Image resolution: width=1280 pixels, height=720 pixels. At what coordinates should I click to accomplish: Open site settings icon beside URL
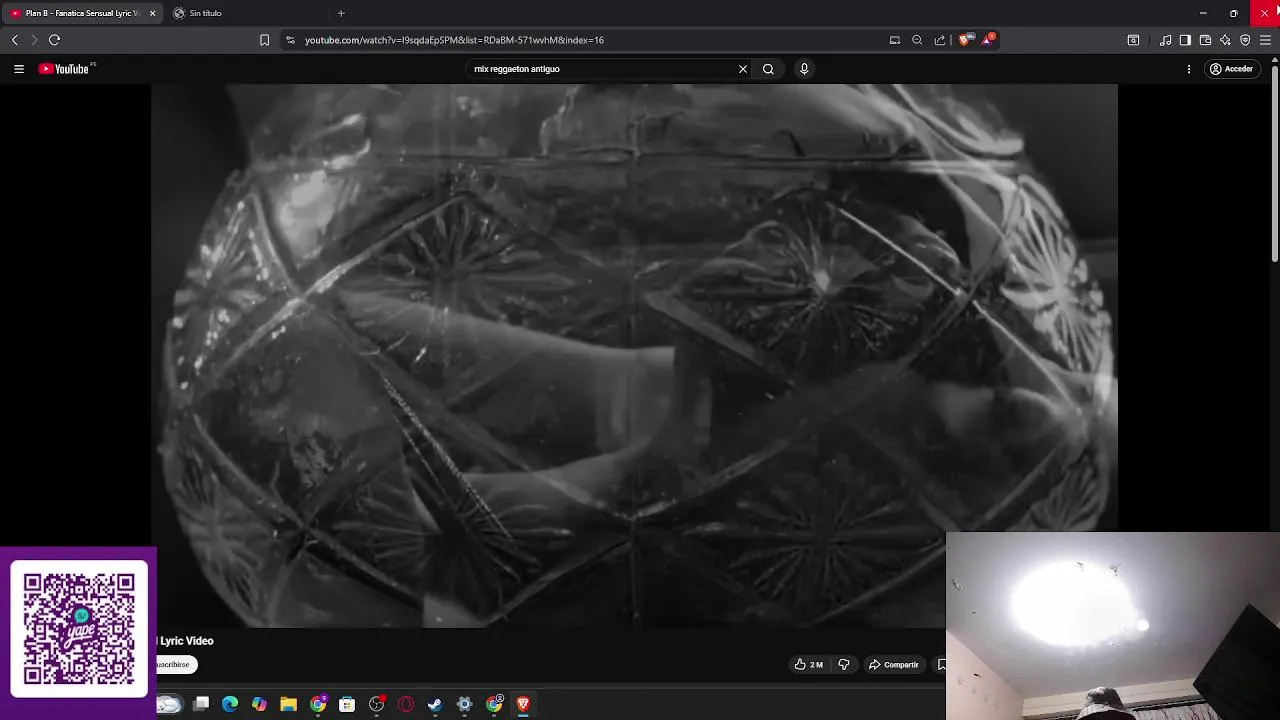pyautogui.click(x=290, y=40)
